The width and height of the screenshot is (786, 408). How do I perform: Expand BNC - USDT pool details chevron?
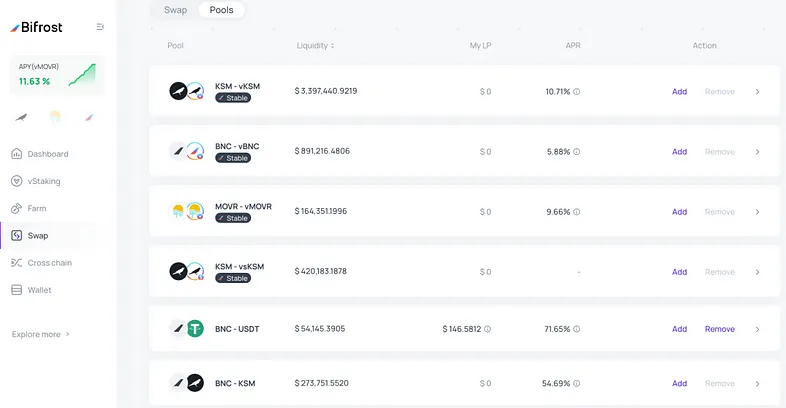[x=757, y=329]
